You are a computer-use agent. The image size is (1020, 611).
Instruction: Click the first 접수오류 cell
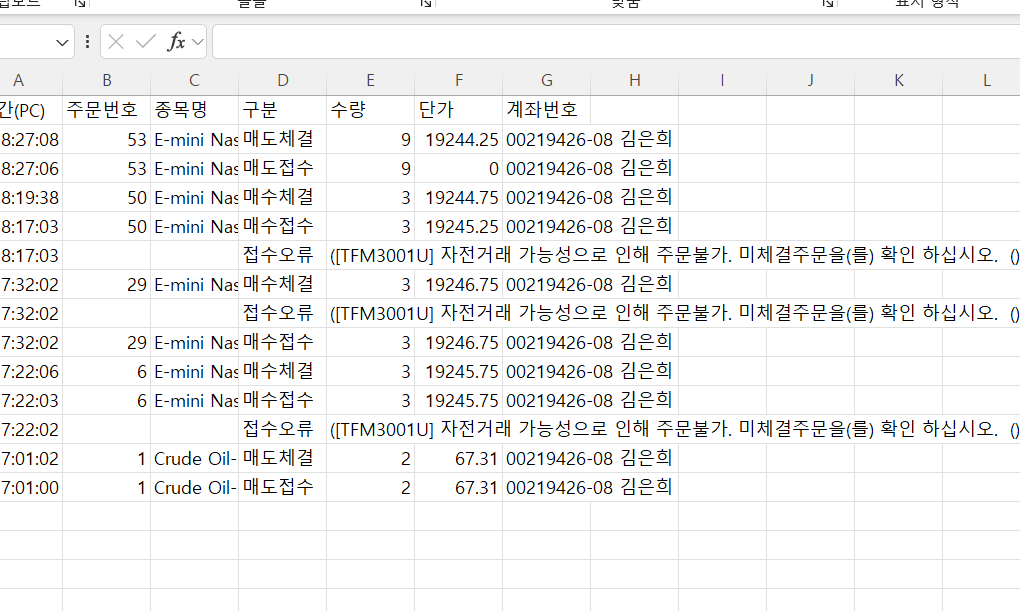point(282,255)
